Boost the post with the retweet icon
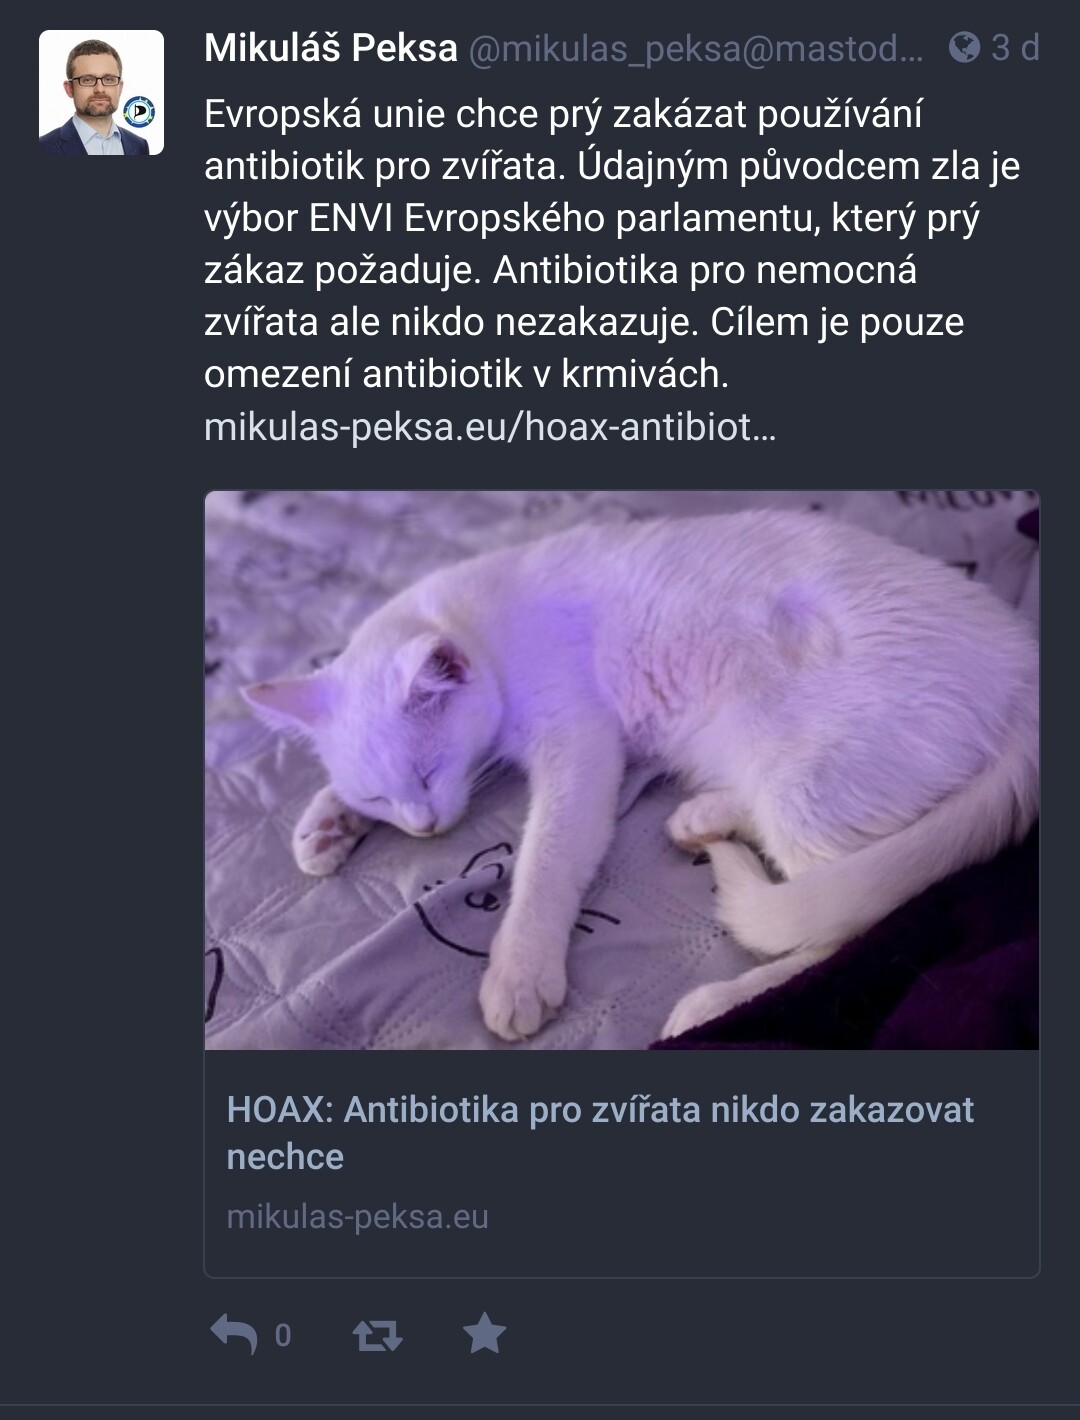The width and height of the screenshot is (1080, 1420). (378, 1335)
